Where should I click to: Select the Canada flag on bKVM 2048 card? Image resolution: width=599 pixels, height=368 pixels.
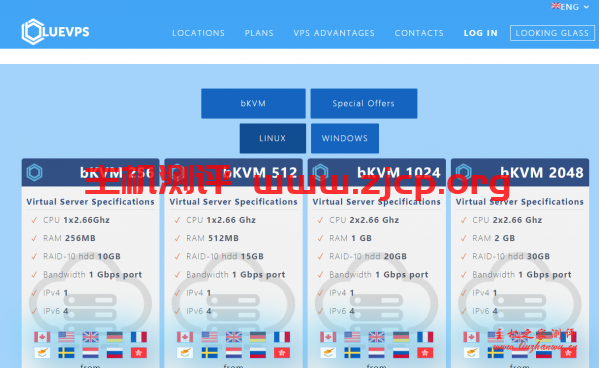coord(471,337)
